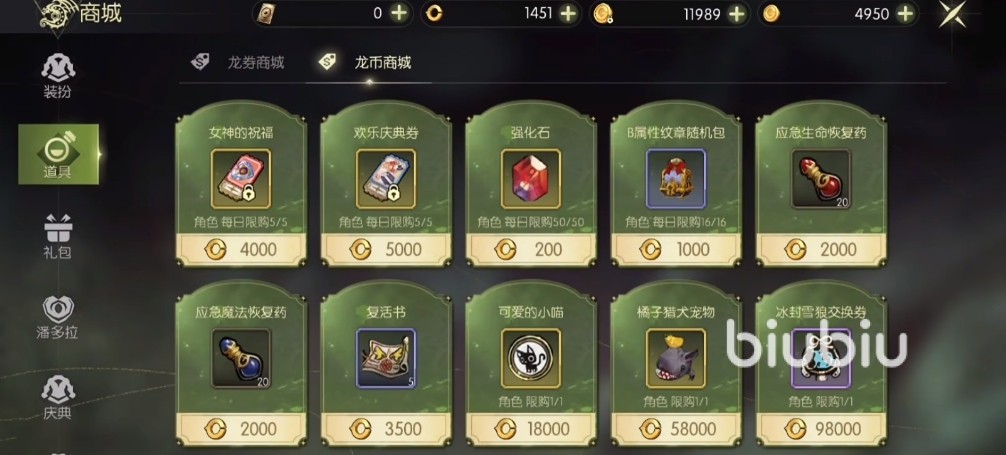
Task: Buy 应急生命恢复药 for 2000
Action: tap(821, 249)
